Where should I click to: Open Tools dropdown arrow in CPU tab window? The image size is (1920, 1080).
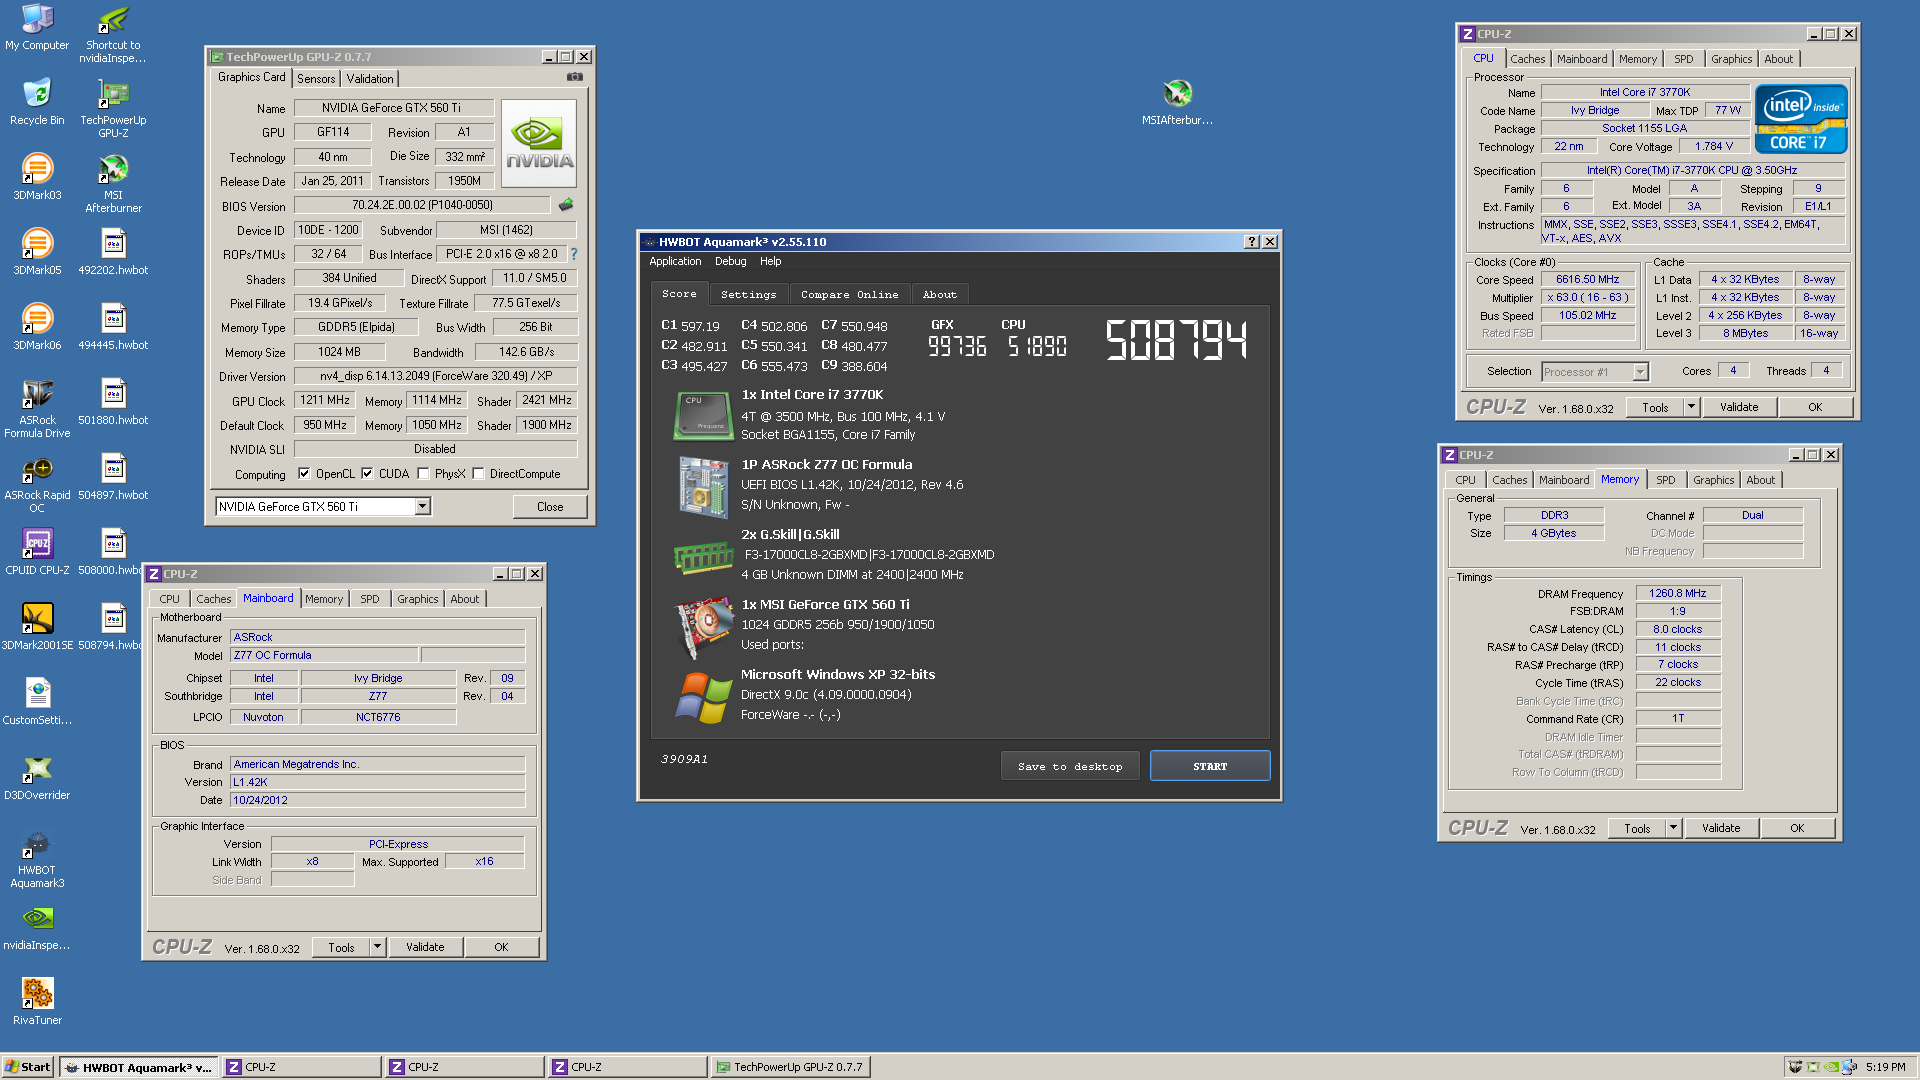[1691, 407]
